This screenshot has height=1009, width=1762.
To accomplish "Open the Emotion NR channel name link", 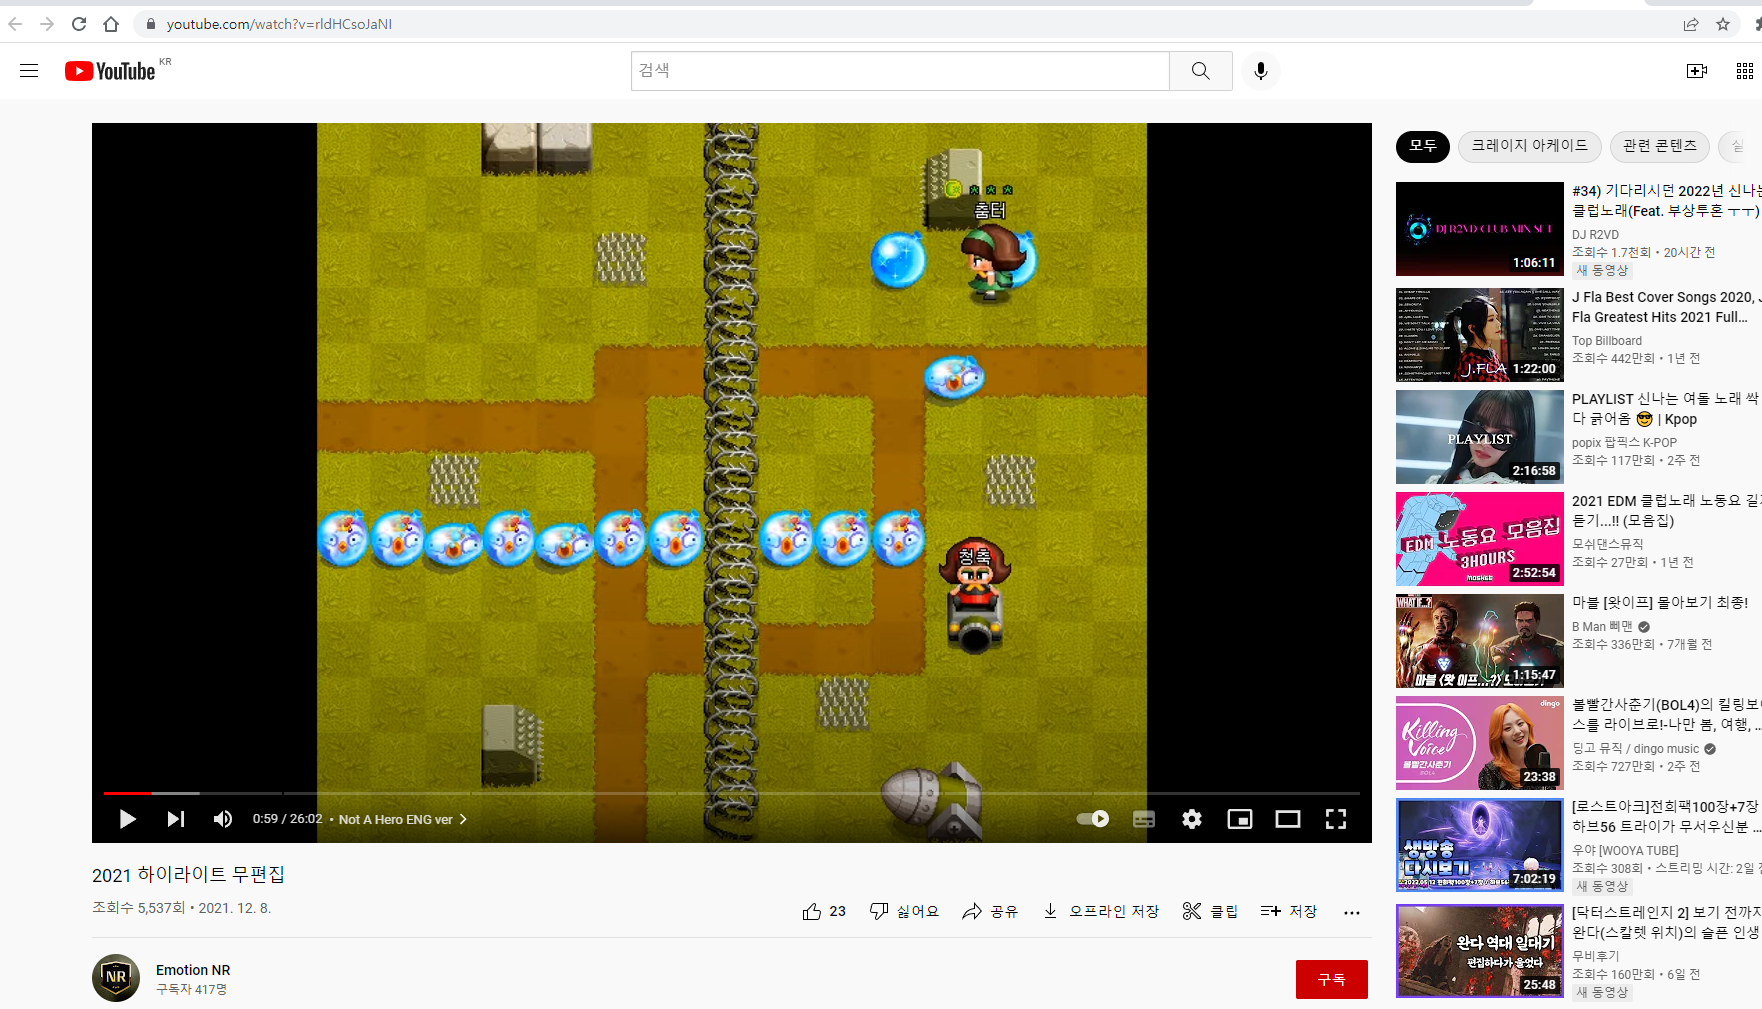I will [x=193, y=970].
